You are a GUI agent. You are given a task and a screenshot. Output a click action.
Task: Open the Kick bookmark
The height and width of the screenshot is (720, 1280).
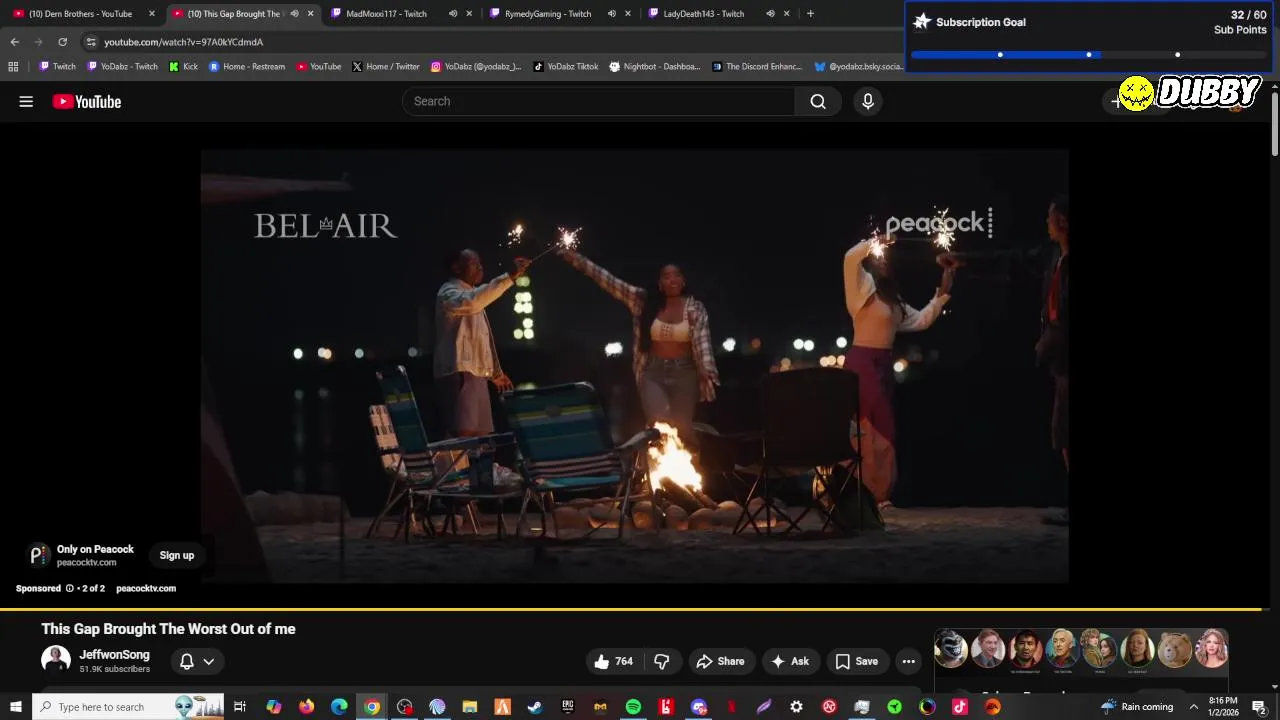pyautogui.click(x=183, y=67)
